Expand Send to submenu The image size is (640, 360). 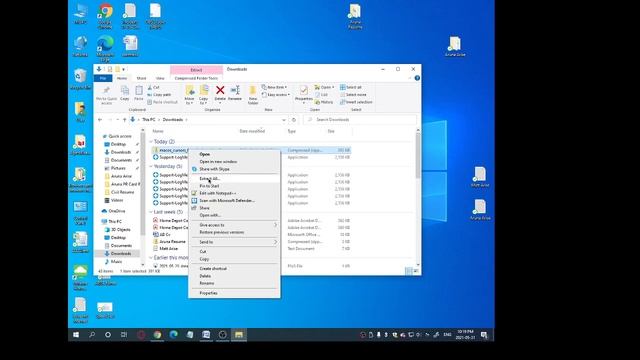[x=234, y=242]
